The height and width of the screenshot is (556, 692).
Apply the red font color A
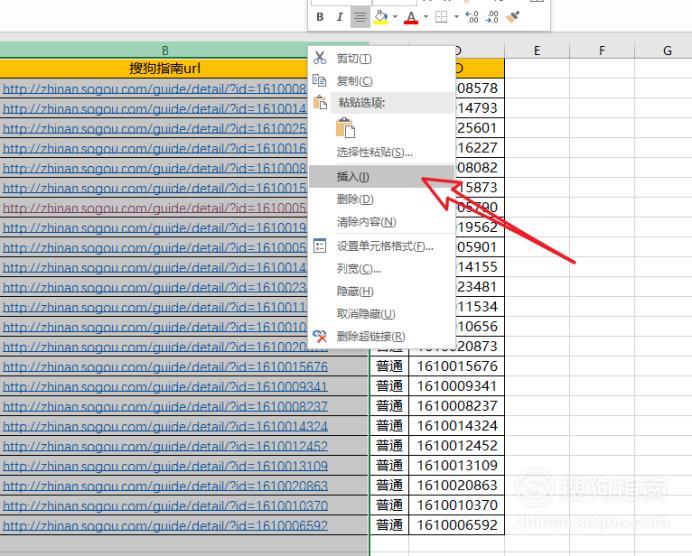click(411, 17)
